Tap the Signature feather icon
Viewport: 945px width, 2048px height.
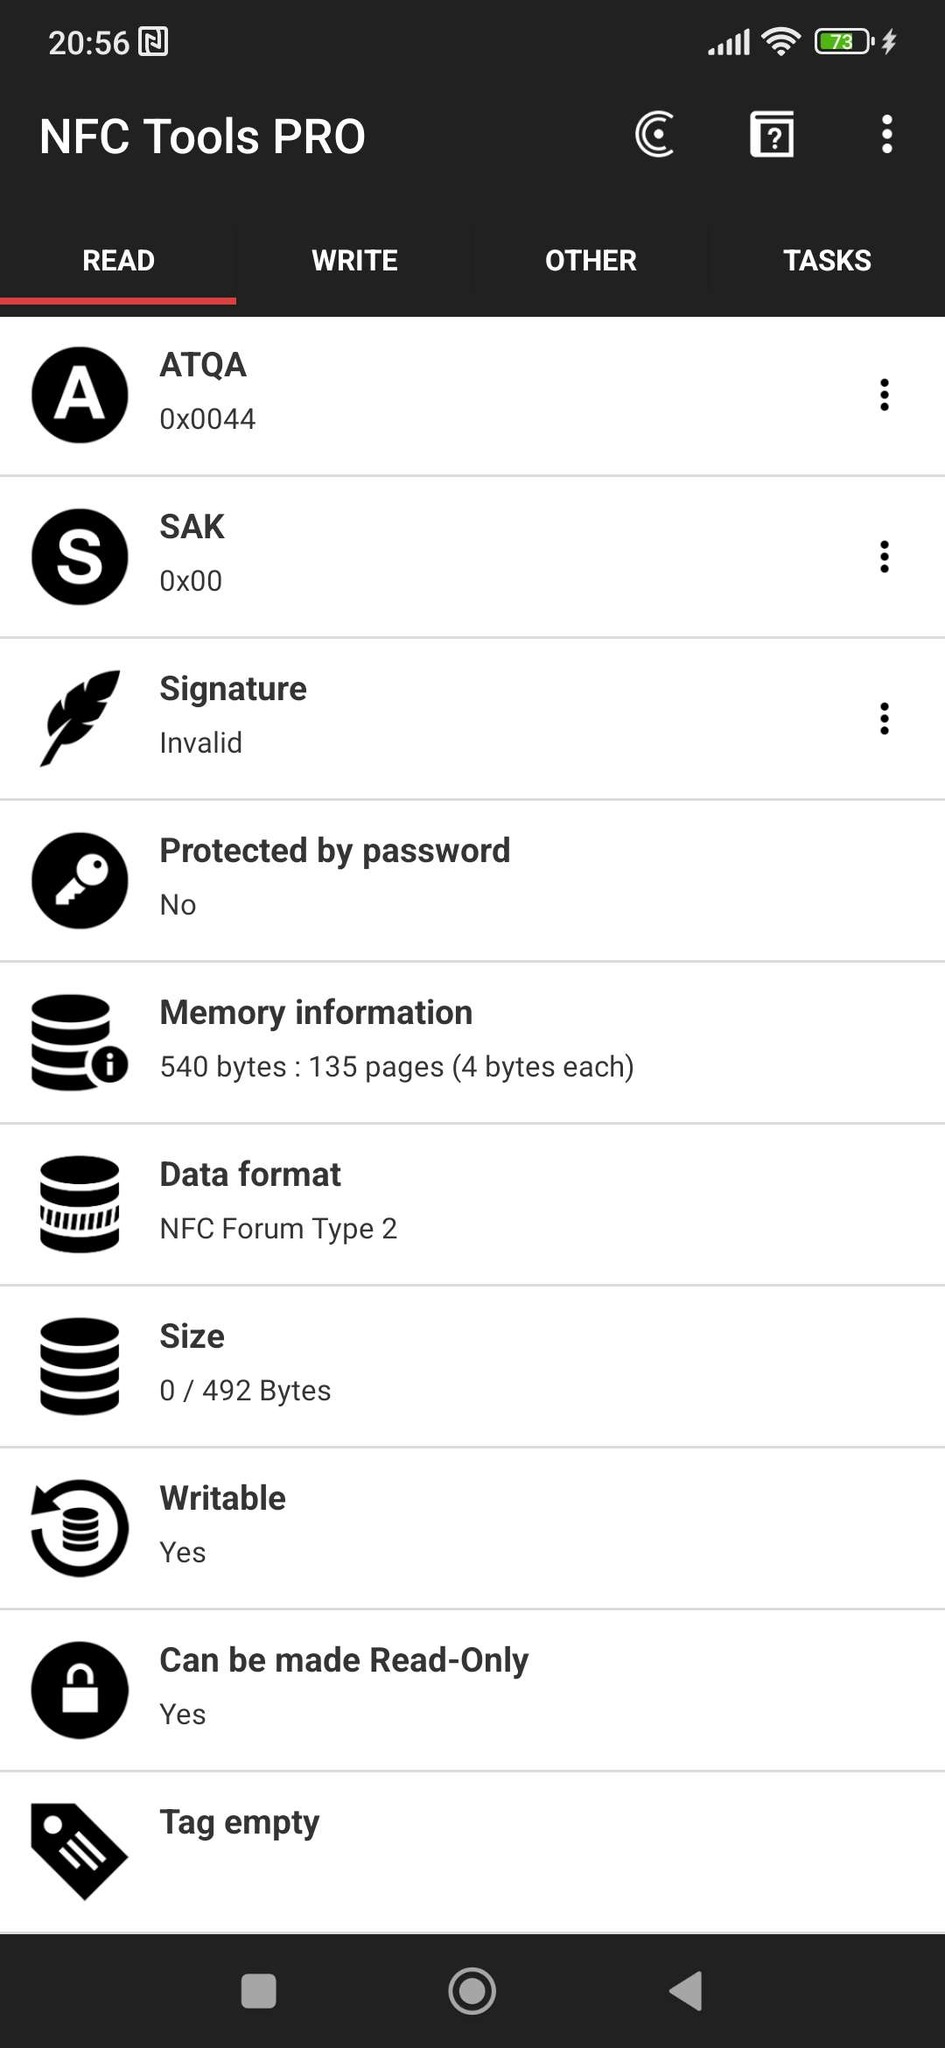[x=80, y=719]
